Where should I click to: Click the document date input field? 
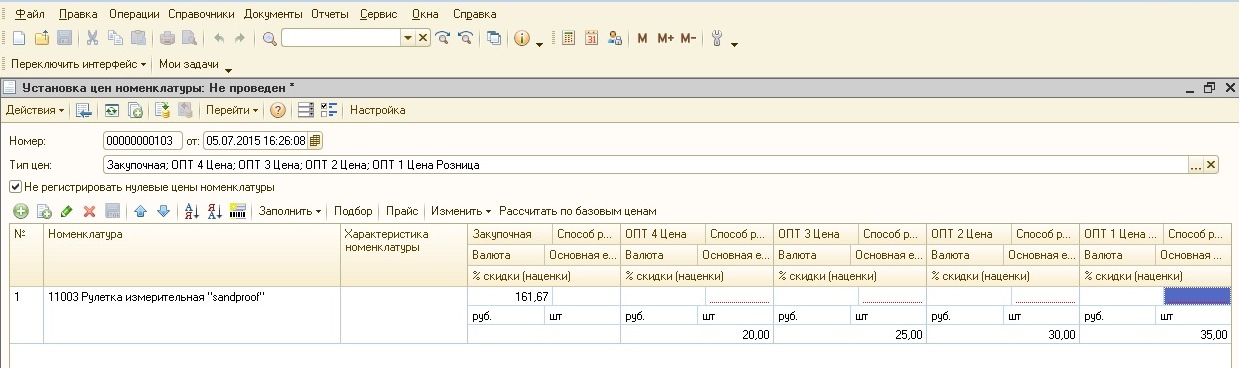click(x=256, y=140)
